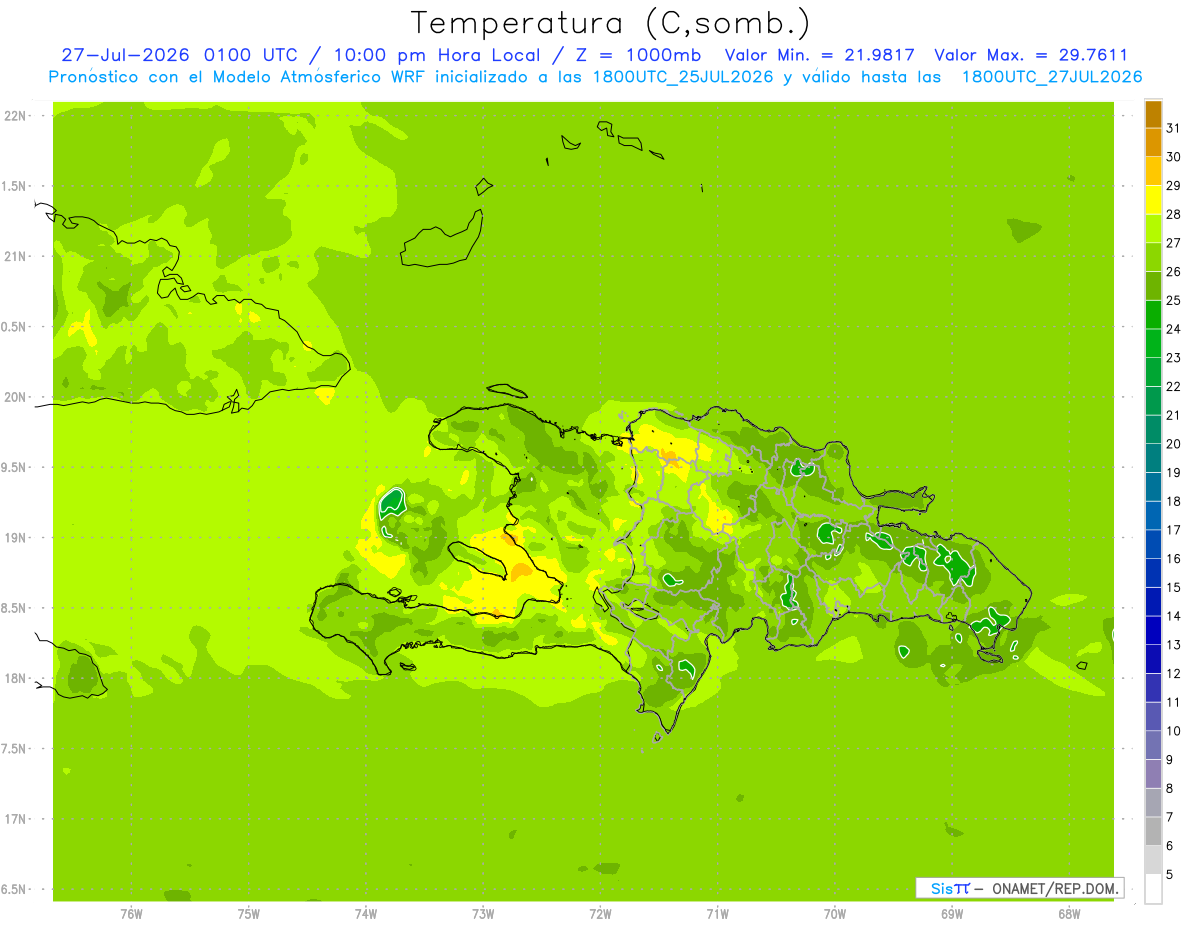This screenshot has height=927, width=1200.
Task: Click the '70W' longitude label
Action: coord(835,914)
